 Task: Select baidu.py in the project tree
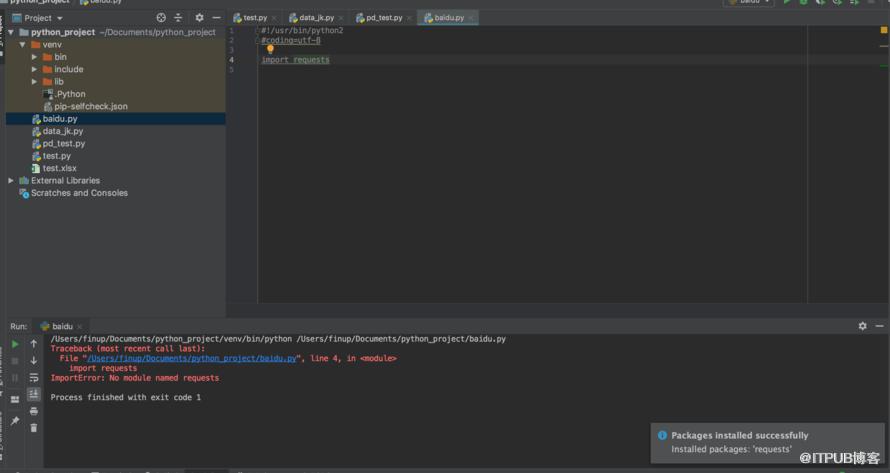pyautogui.click(x=60, y=119)
